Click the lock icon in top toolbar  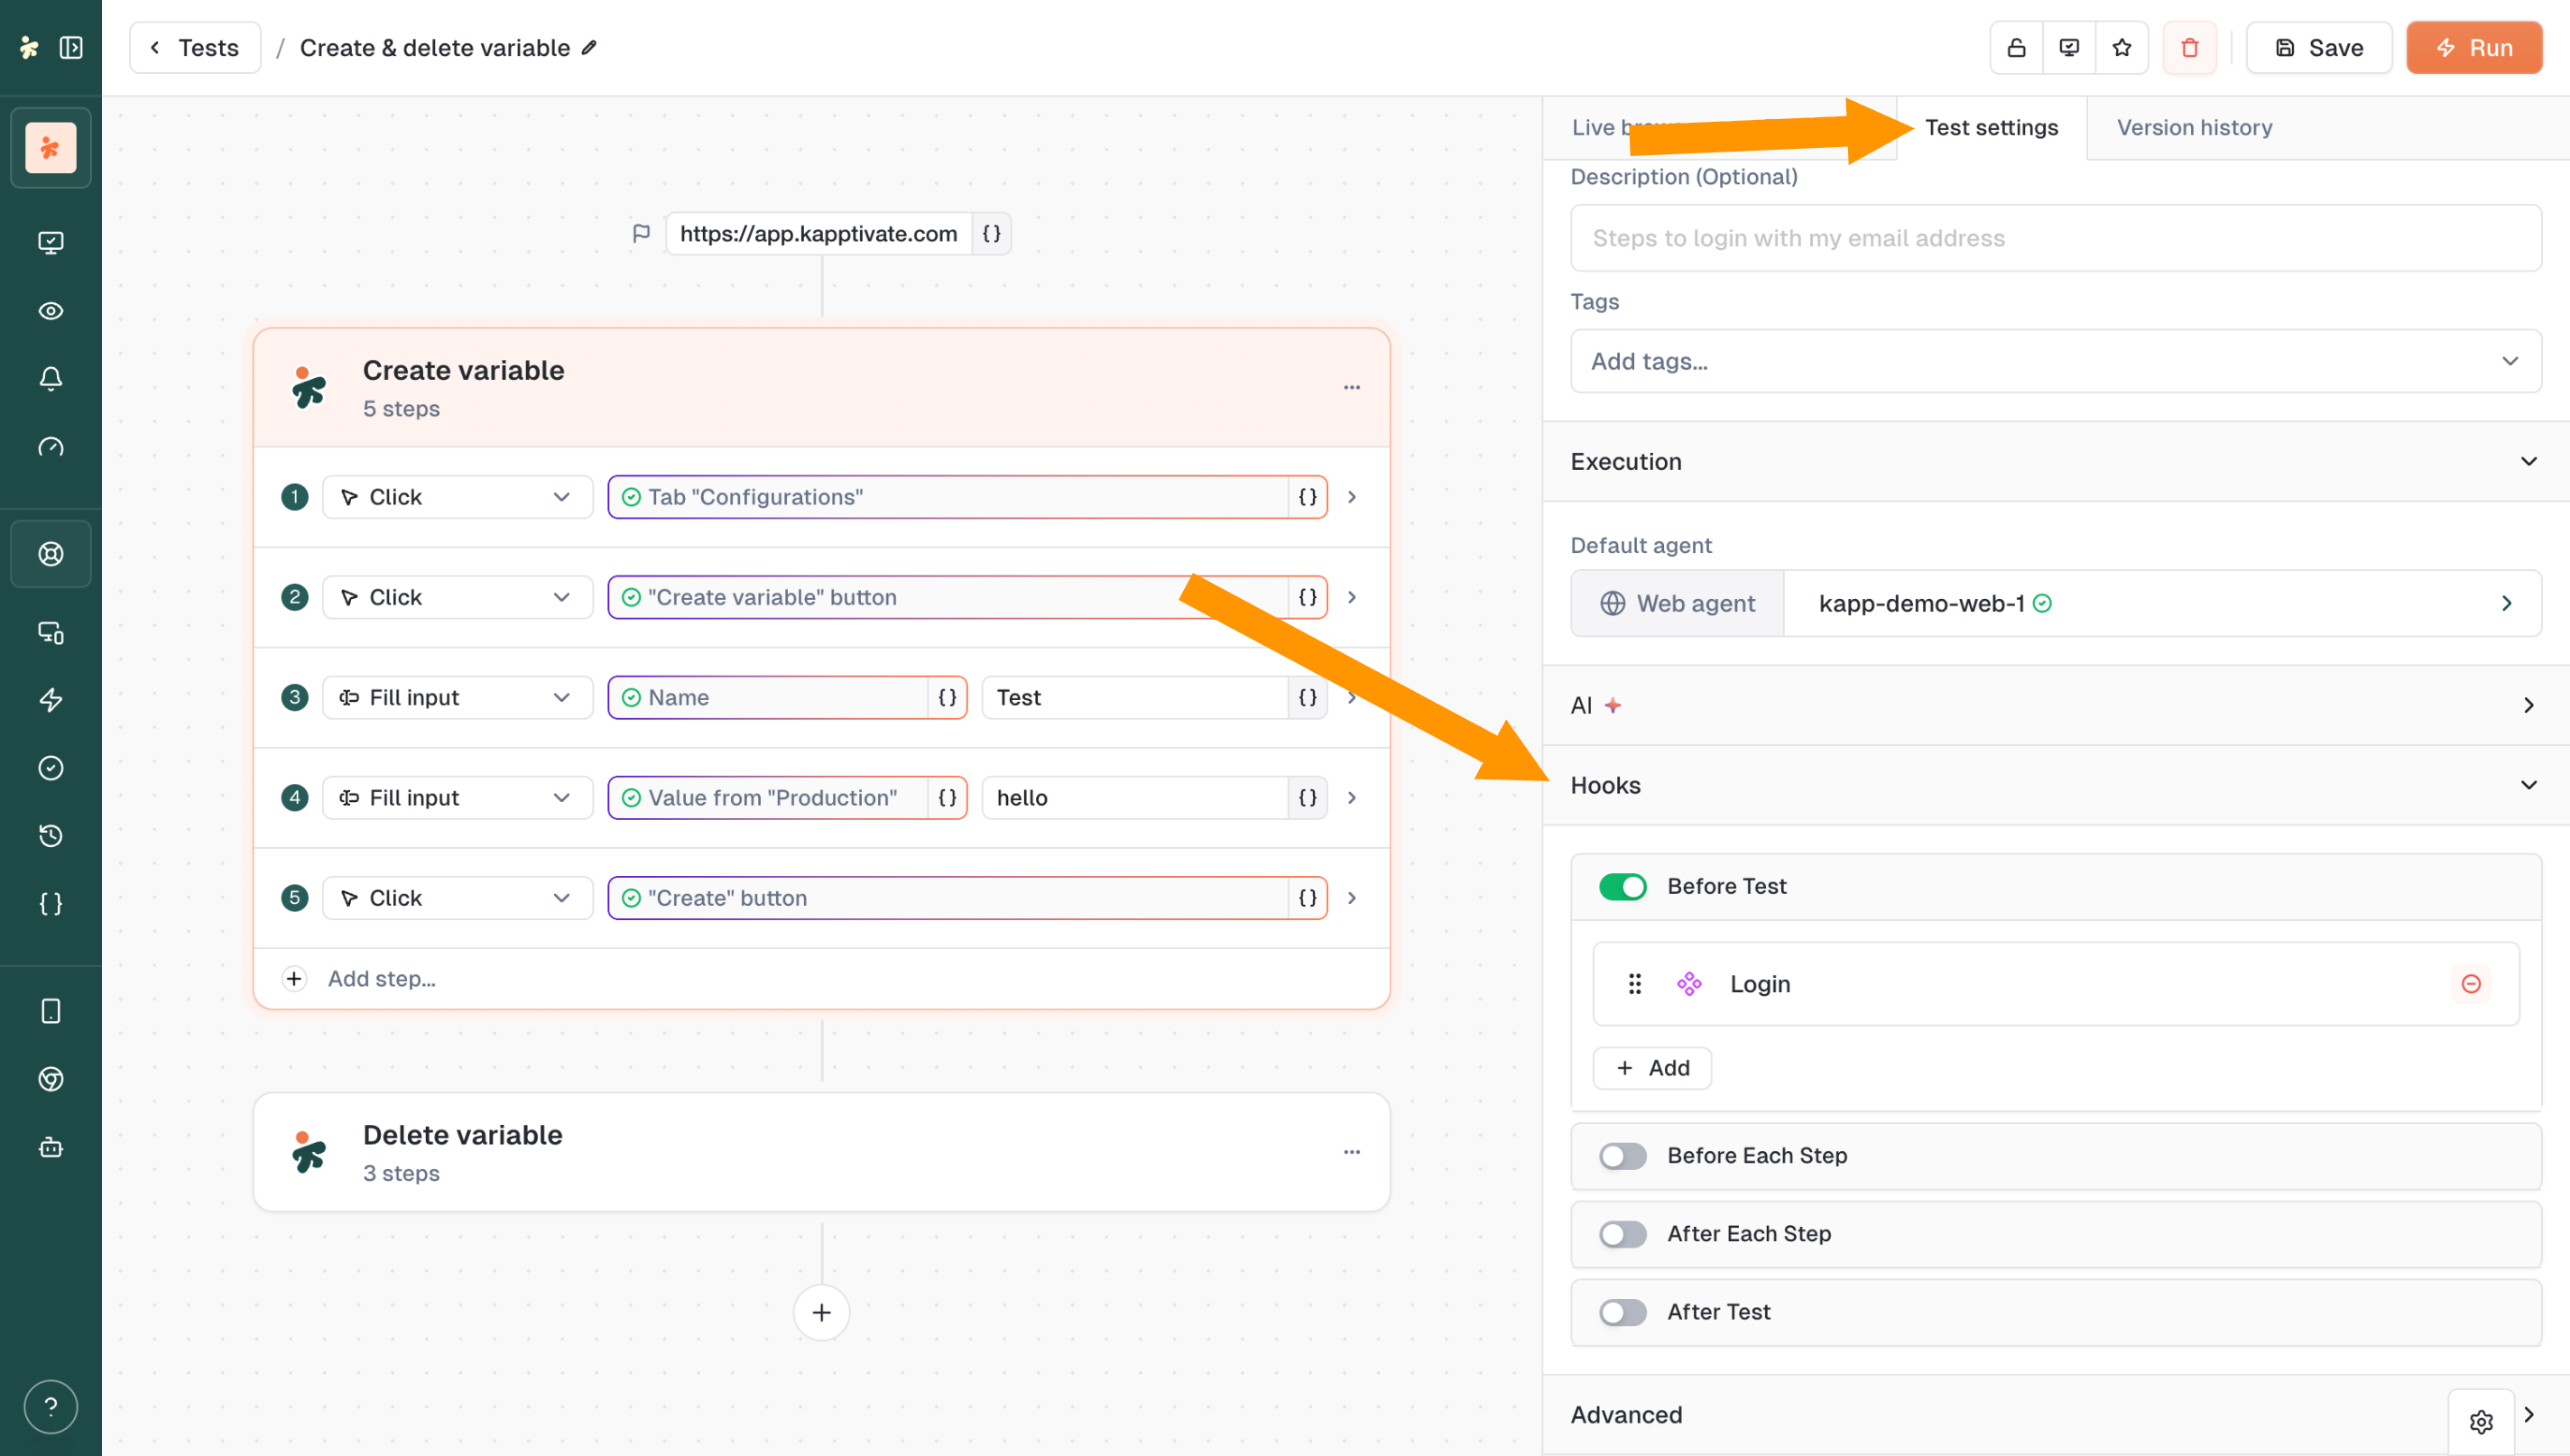coord(2016,48)
